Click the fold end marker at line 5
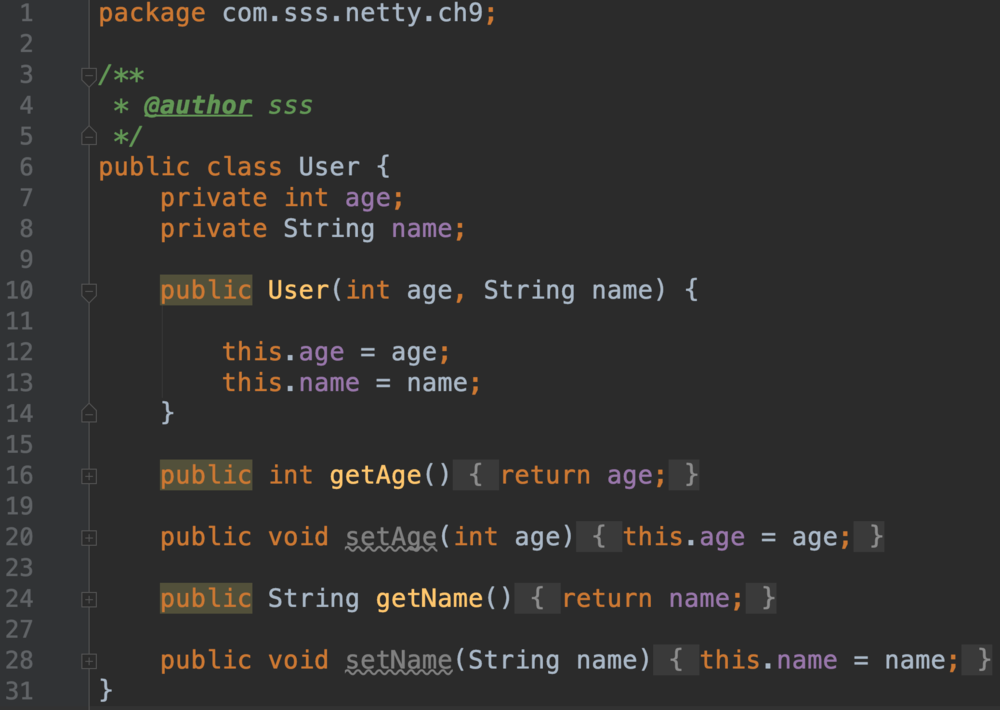1000x710 pixels. (x=89, y=136)
